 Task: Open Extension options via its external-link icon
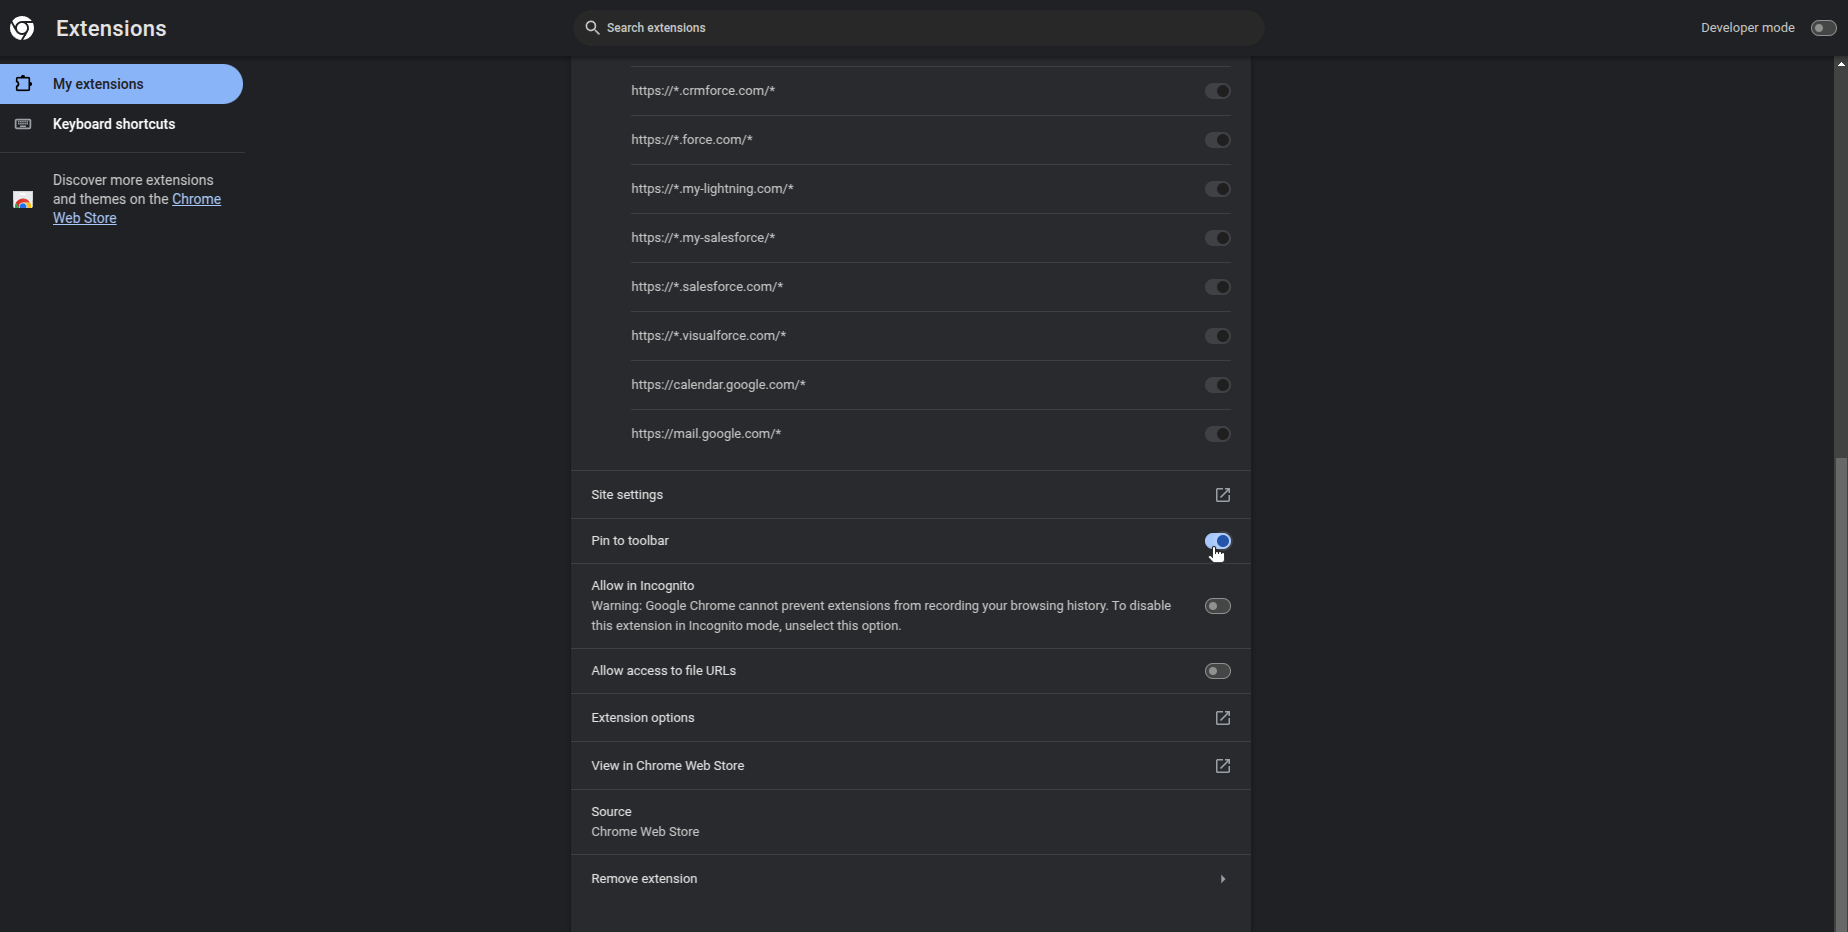[1222, 718]
